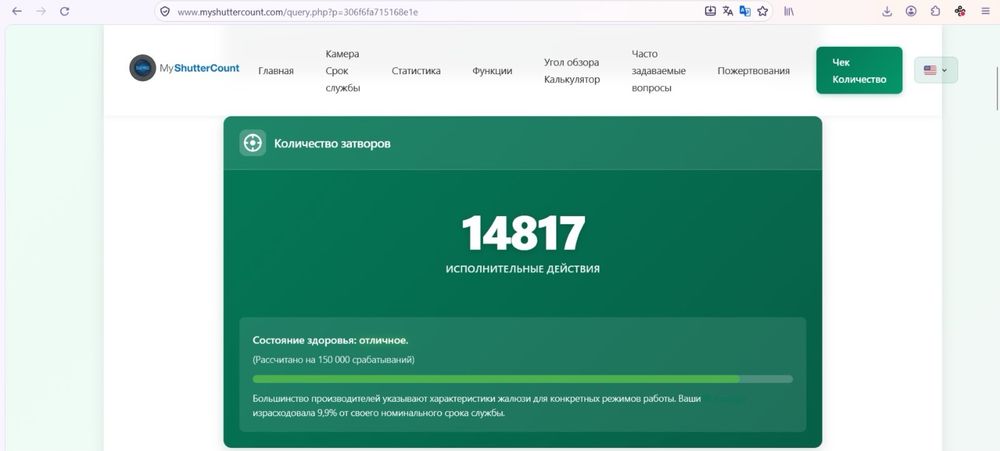Viewport: 1000px width, 451px height.
Task: Open the browser hamburger menu
Action: coord(985,11)
